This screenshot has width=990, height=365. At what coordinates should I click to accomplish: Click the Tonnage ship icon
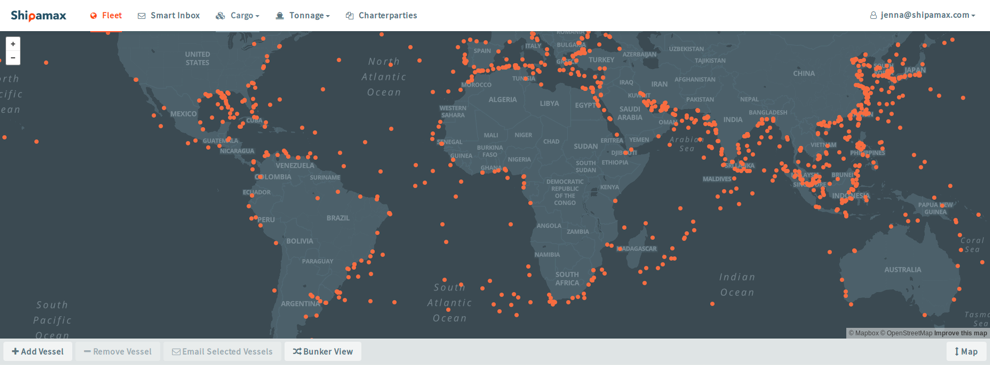pyautogui.click(x=279, y=15)
